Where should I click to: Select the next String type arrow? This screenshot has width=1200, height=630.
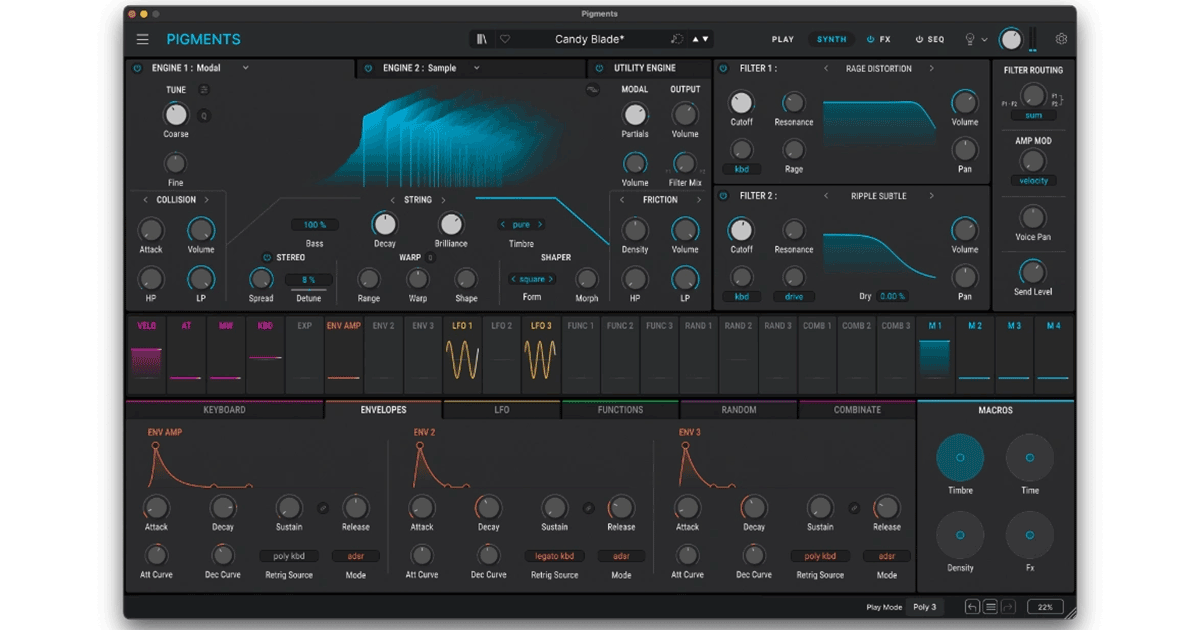click(x=442, y=200)
